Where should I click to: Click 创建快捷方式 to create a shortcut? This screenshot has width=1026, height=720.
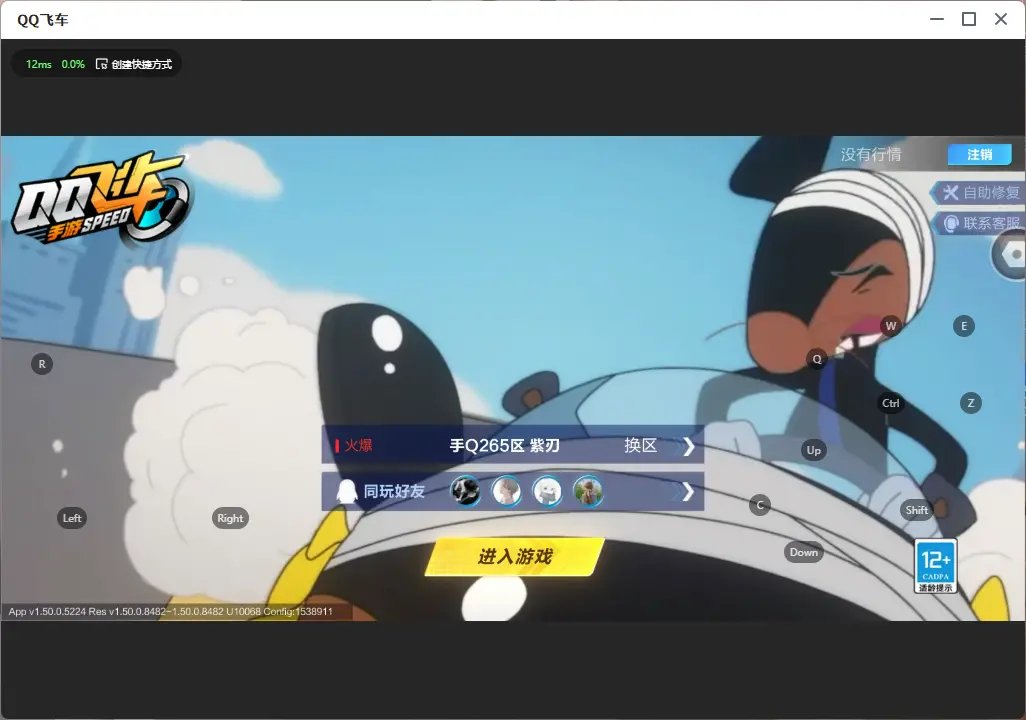point(141,63)
